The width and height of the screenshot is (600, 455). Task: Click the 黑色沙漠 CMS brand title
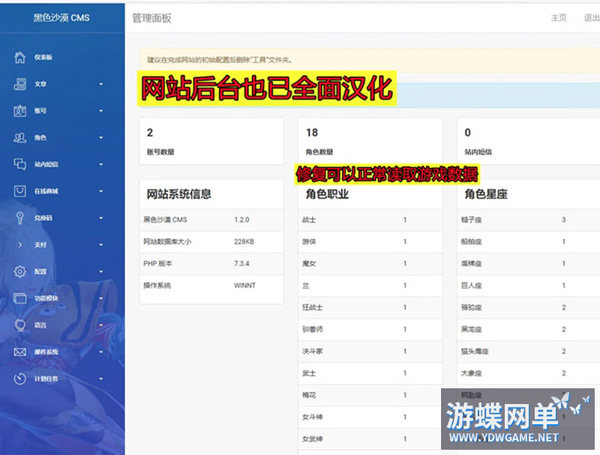(x=62, y=17)
